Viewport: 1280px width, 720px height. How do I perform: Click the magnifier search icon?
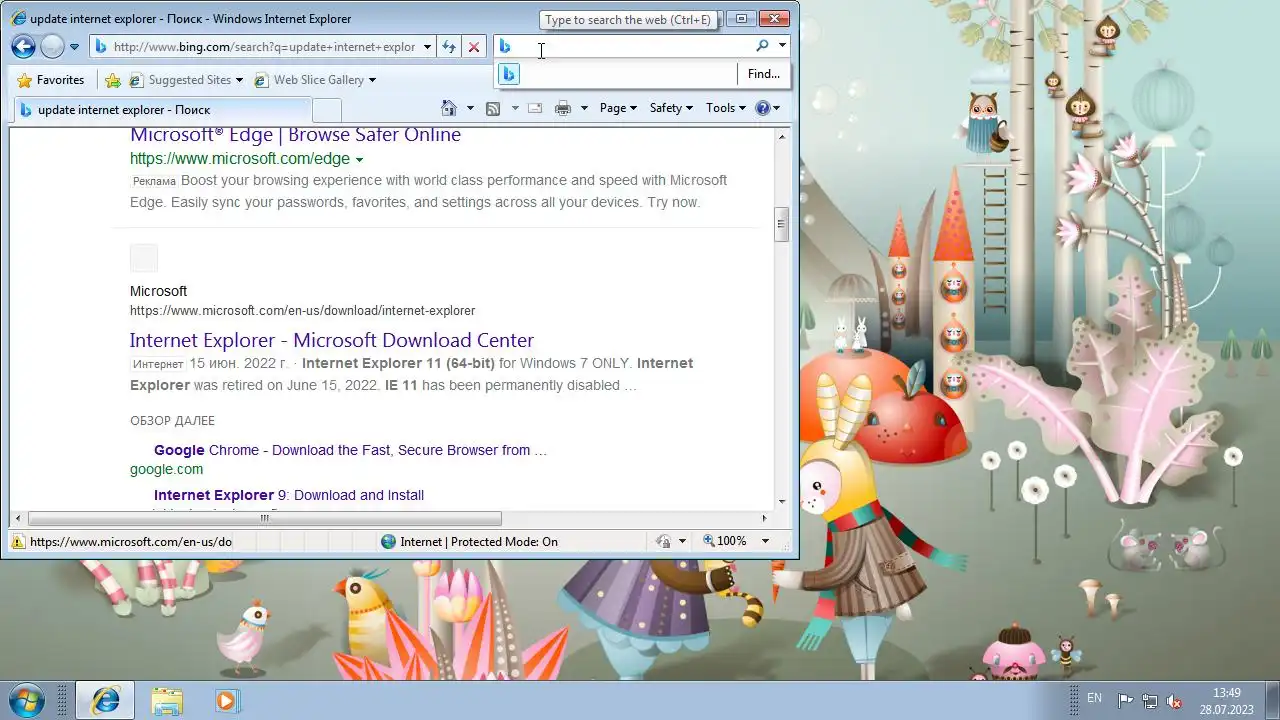(x=762, y=46)
